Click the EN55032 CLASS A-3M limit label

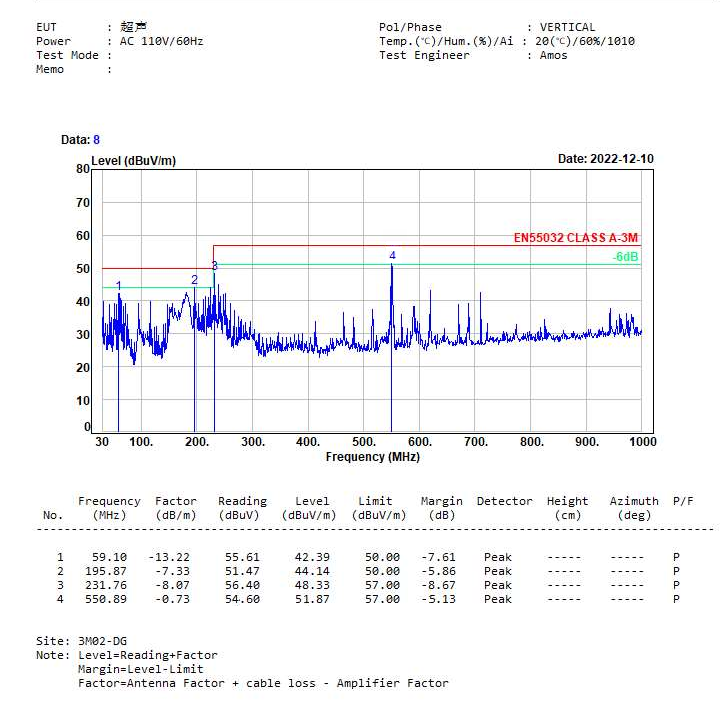pos(575,238)
